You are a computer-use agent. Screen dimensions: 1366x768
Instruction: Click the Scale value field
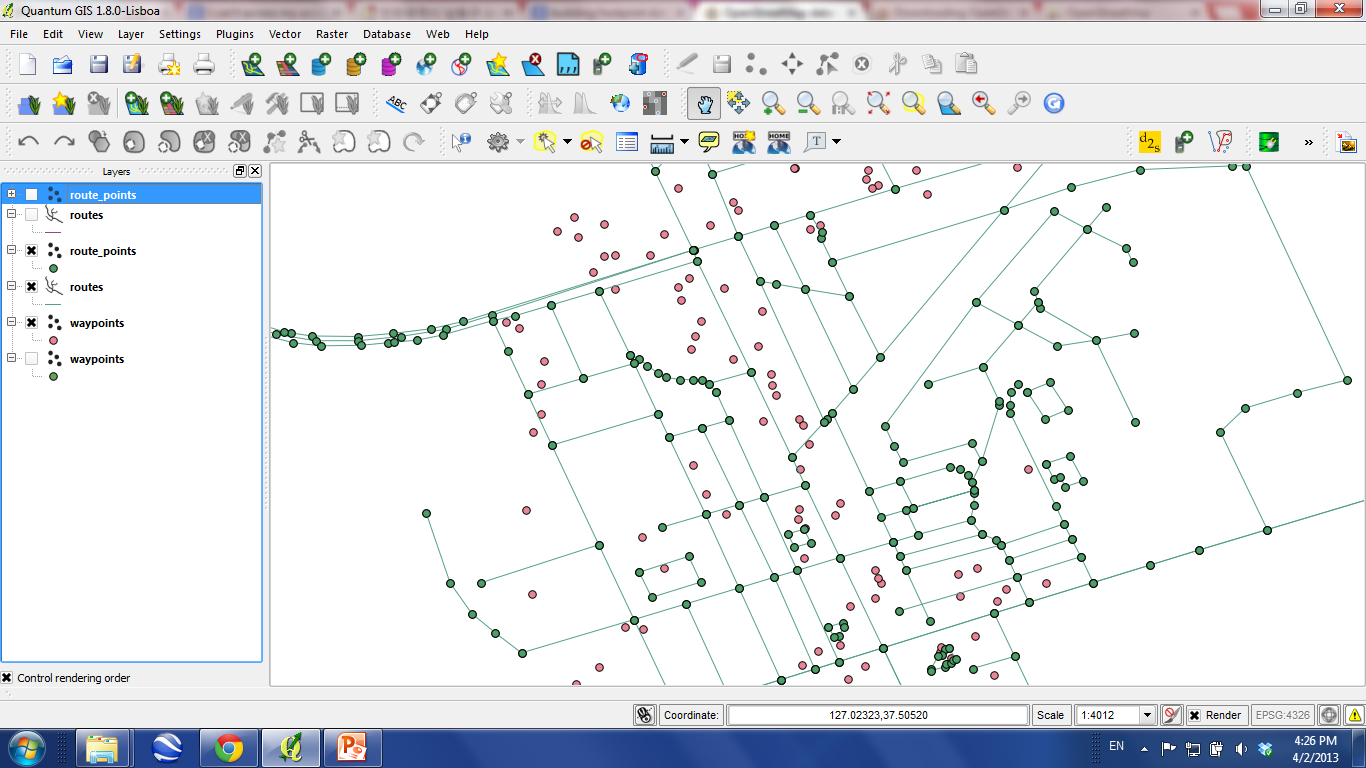click(1108, 715)
